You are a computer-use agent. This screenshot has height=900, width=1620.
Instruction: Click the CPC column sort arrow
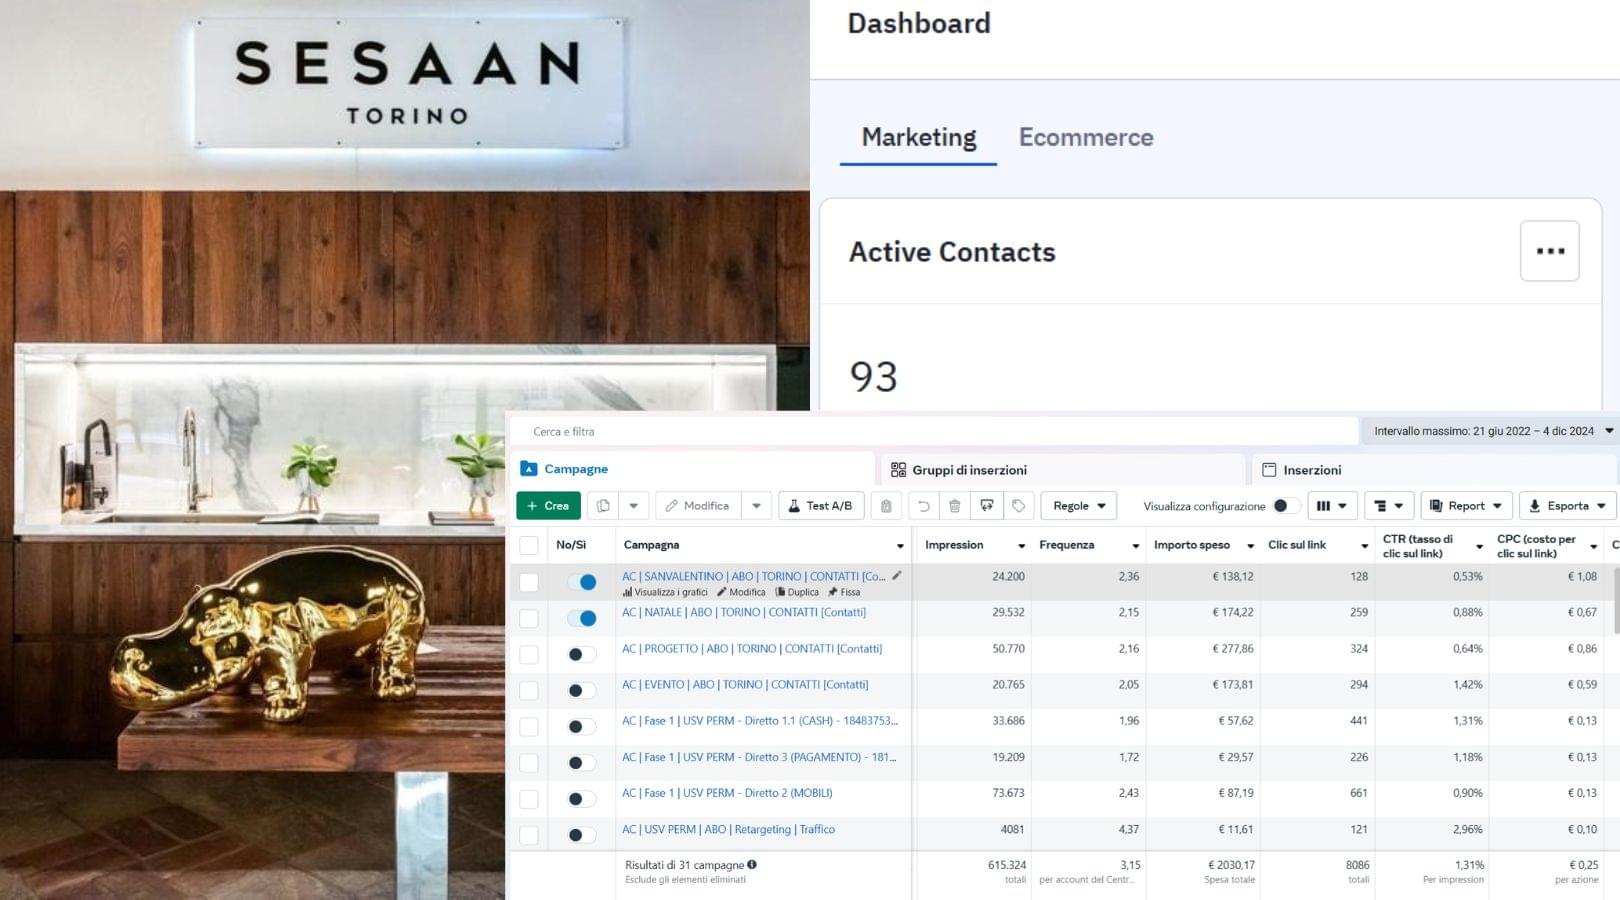(1593, 546)
